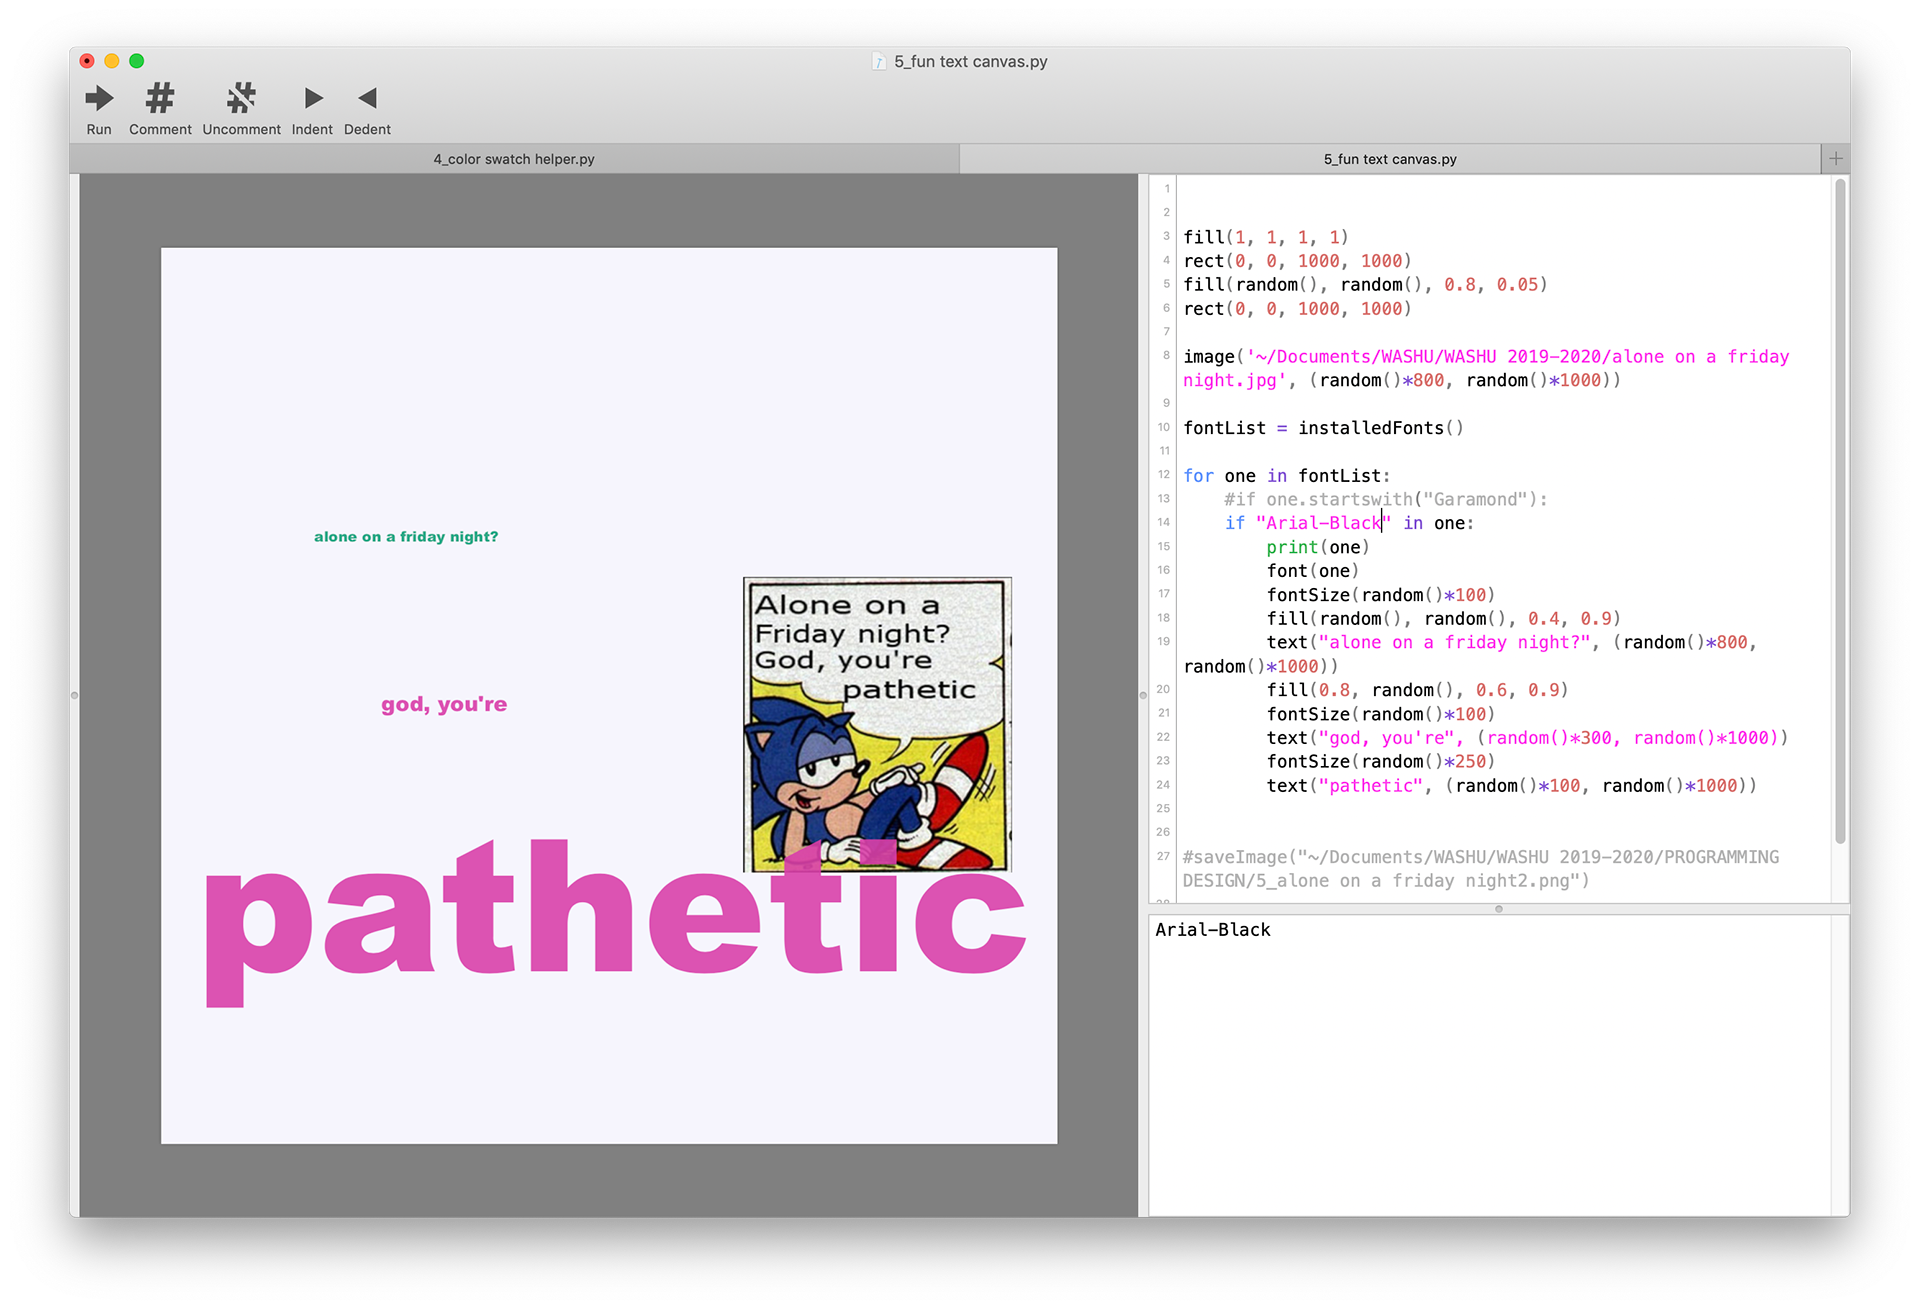
Task: Add a new tab with plus button
Action: pyautogui.click(x=1835, y=158)
